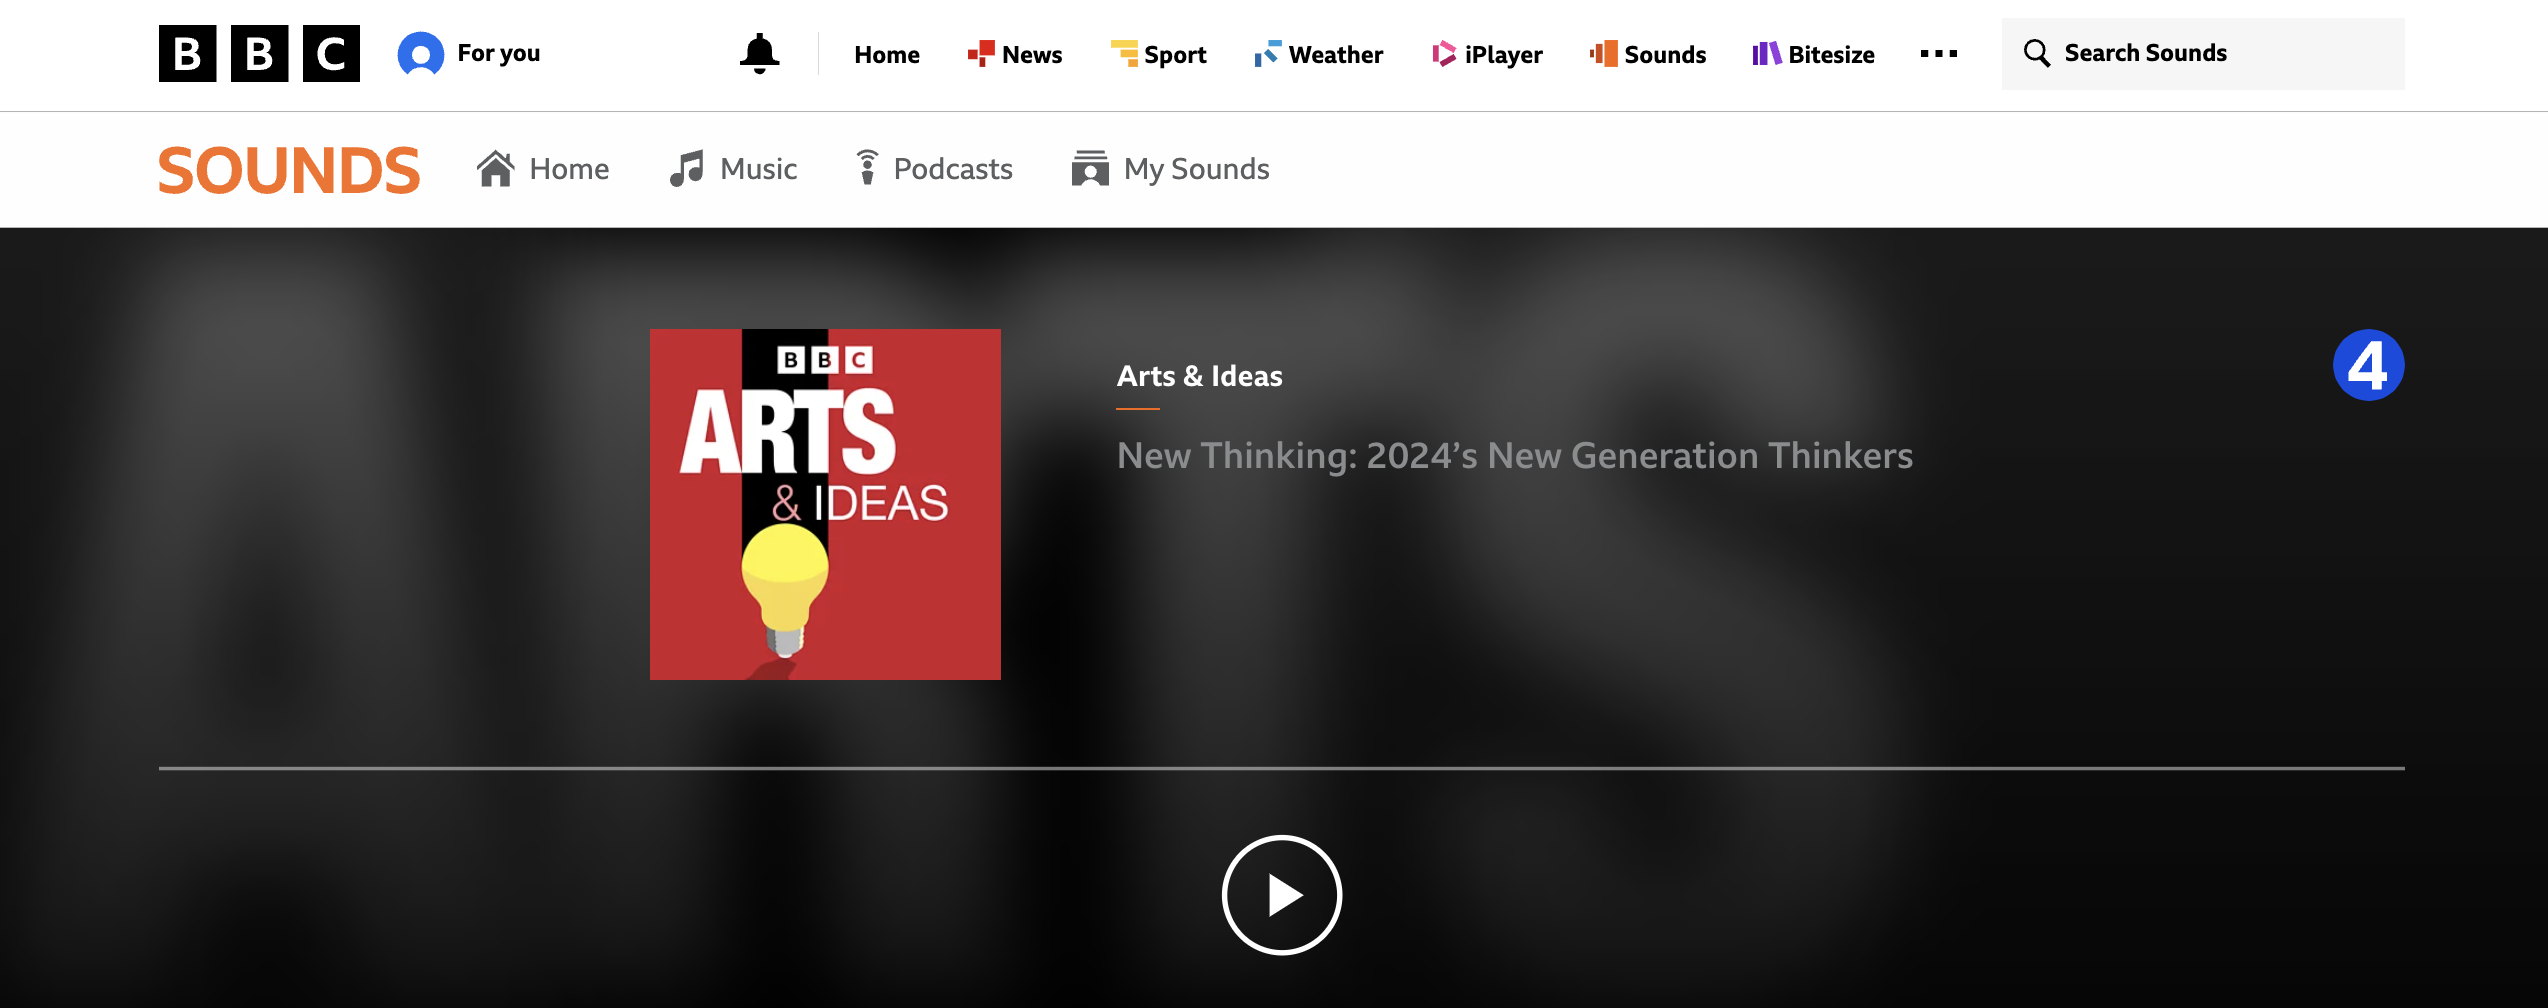Click the Sounds orange icon in top bar

[x=1604, y=54]
